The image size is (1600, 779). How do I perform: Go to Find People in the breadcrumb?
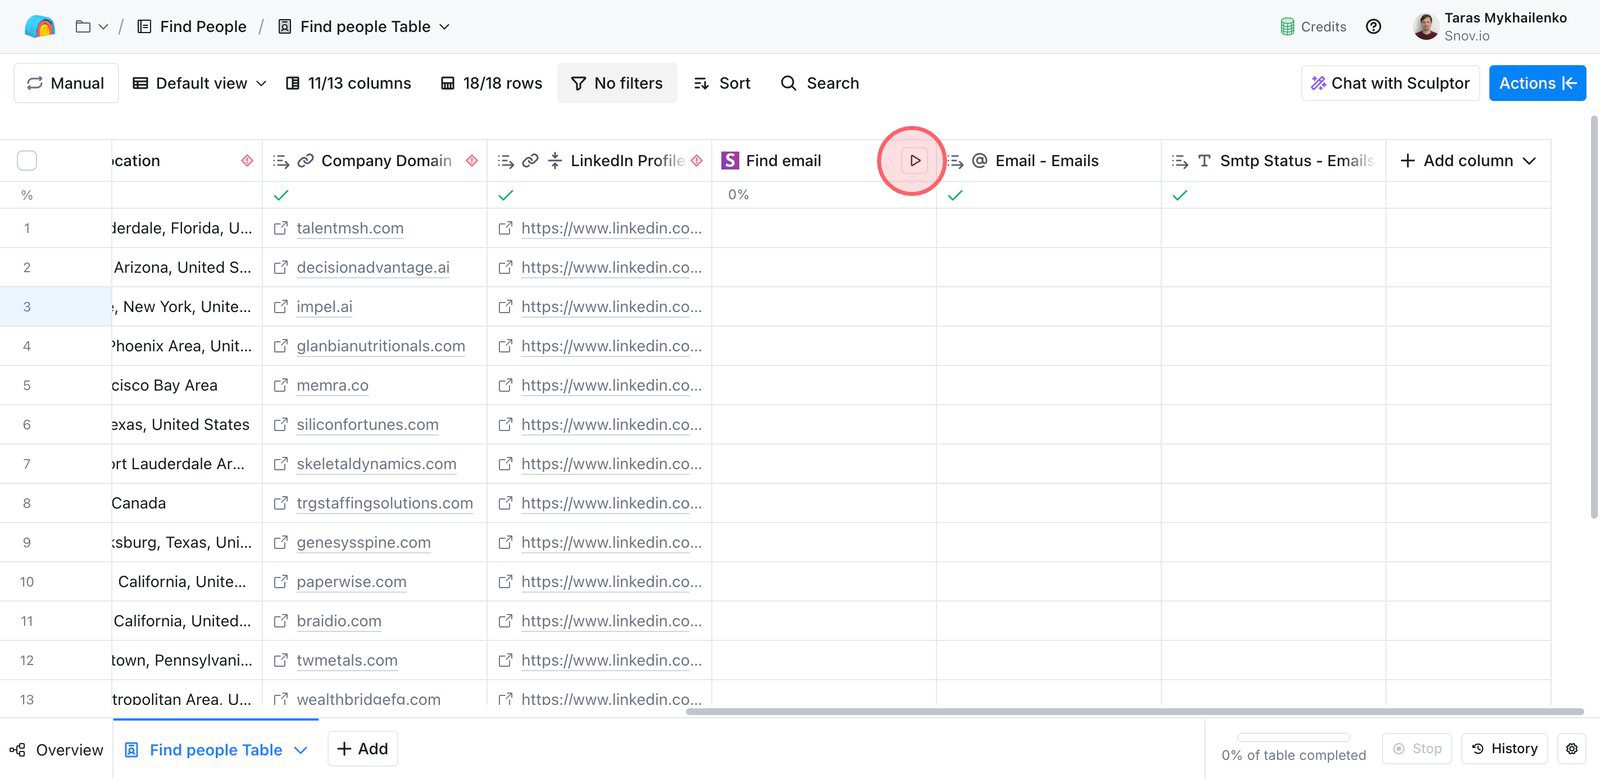click(202, 27)
